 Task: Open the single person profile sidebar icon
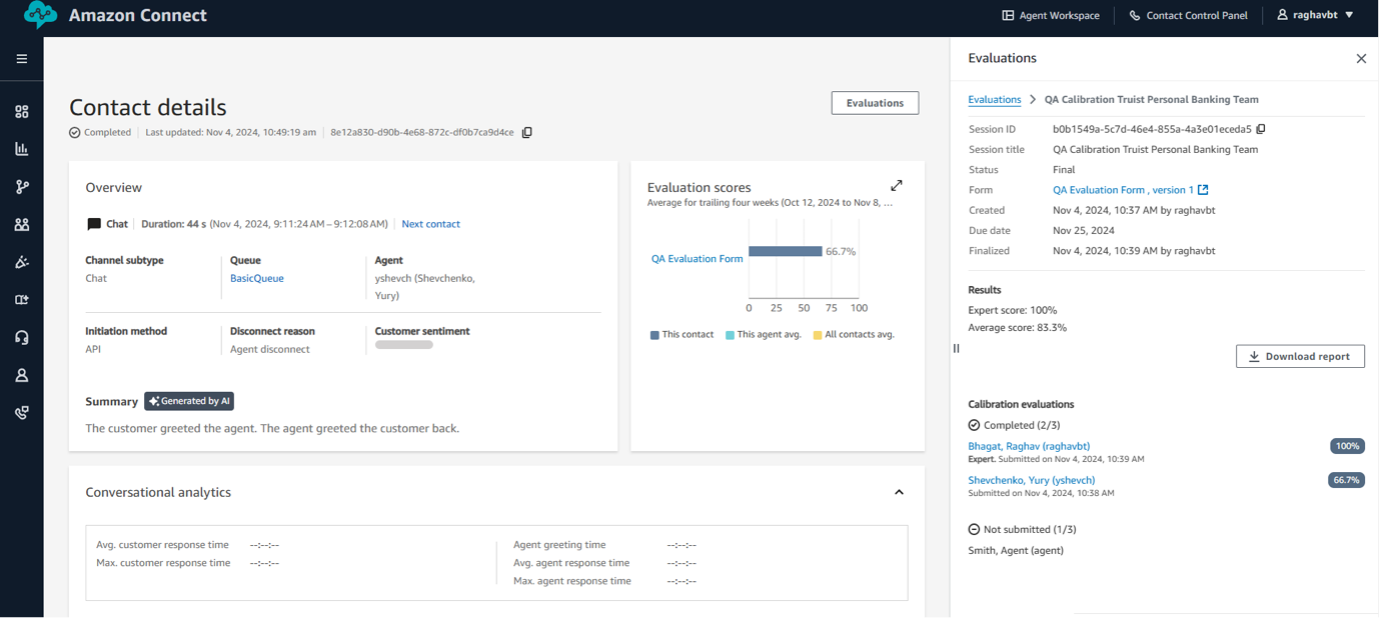click(x=21, y=376)
